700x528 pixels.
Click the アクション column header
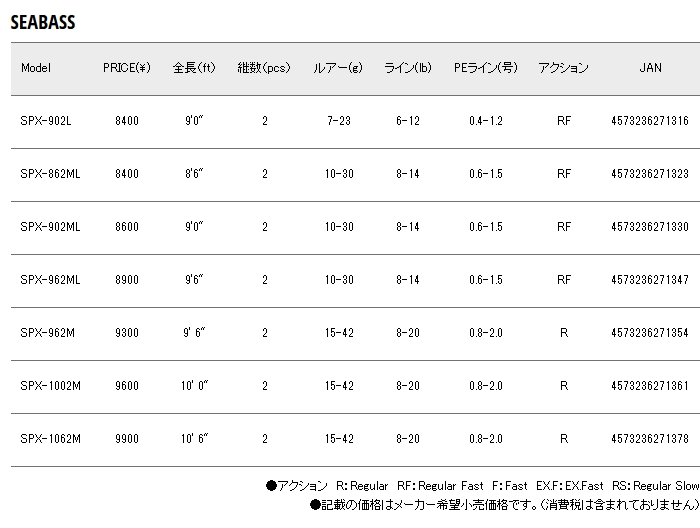click(563, 68)
